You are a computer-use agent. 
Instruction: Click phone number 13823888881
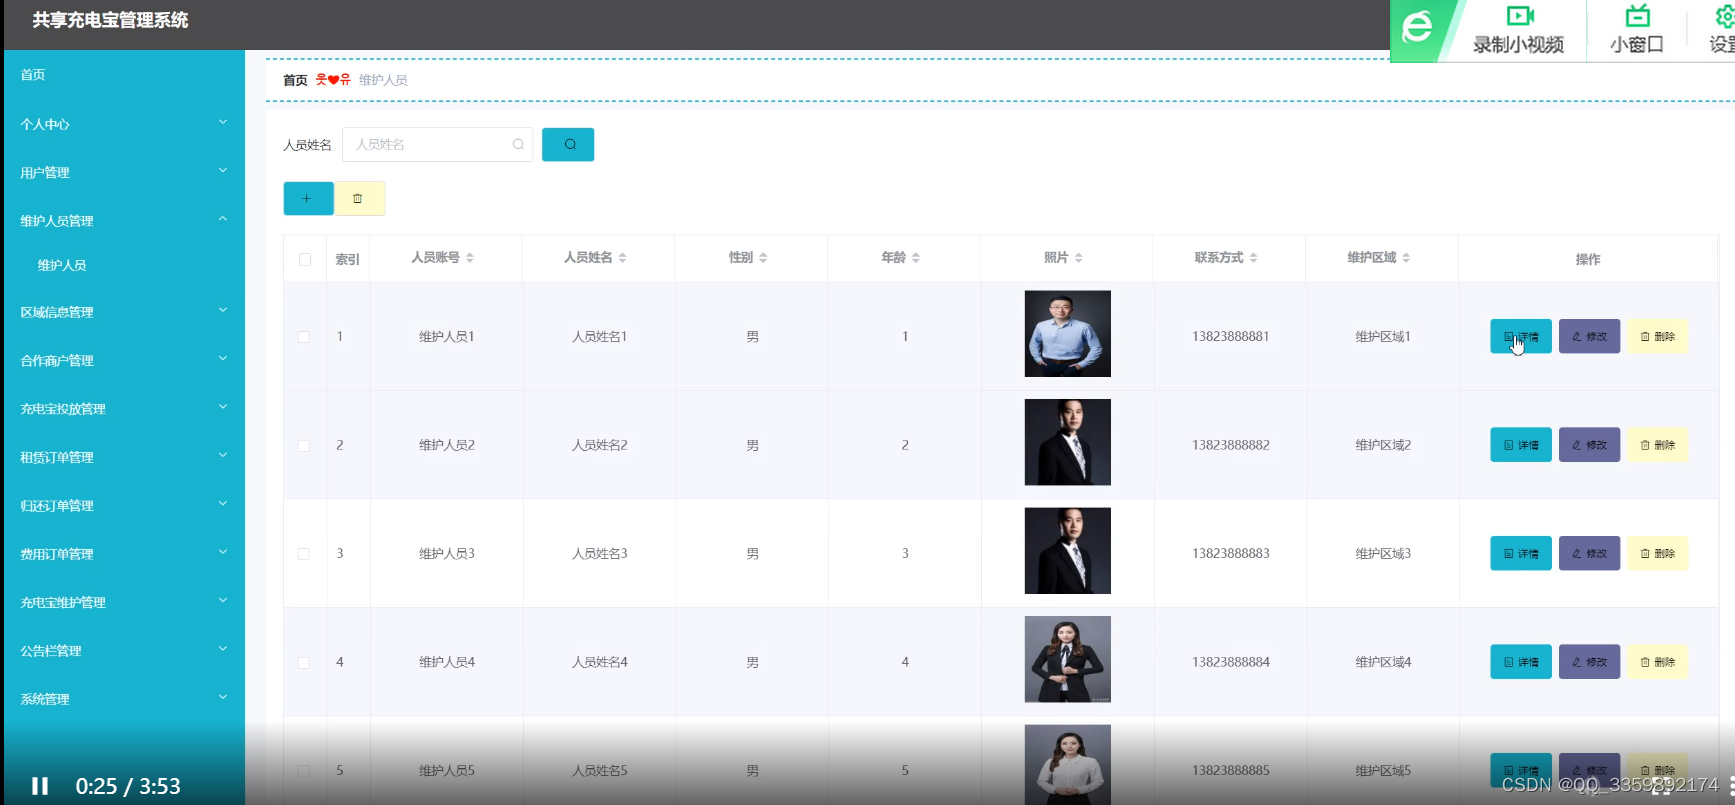tap(1230, 336)
